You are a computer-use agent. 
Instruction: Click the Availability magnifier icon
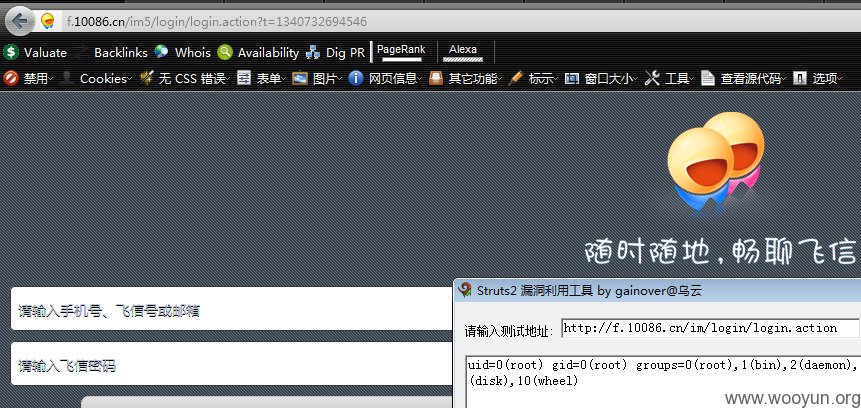tap(225, 52)
